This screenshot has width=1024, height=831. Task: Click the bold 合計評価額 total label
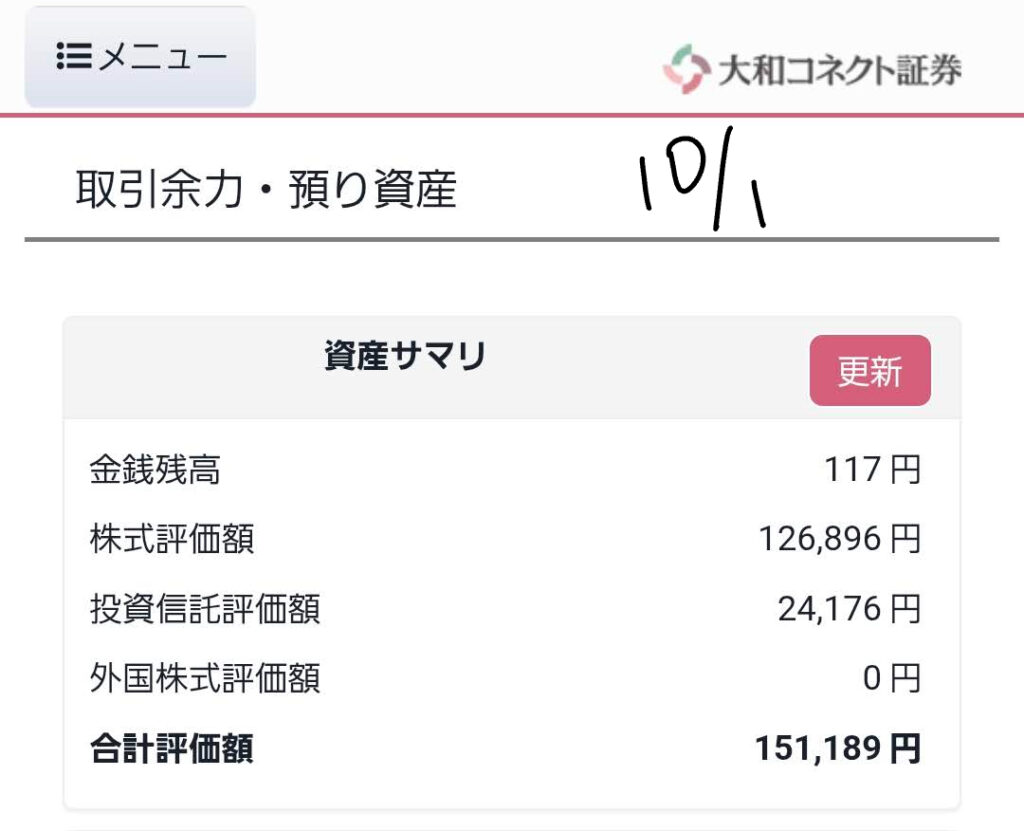[171, 749]
